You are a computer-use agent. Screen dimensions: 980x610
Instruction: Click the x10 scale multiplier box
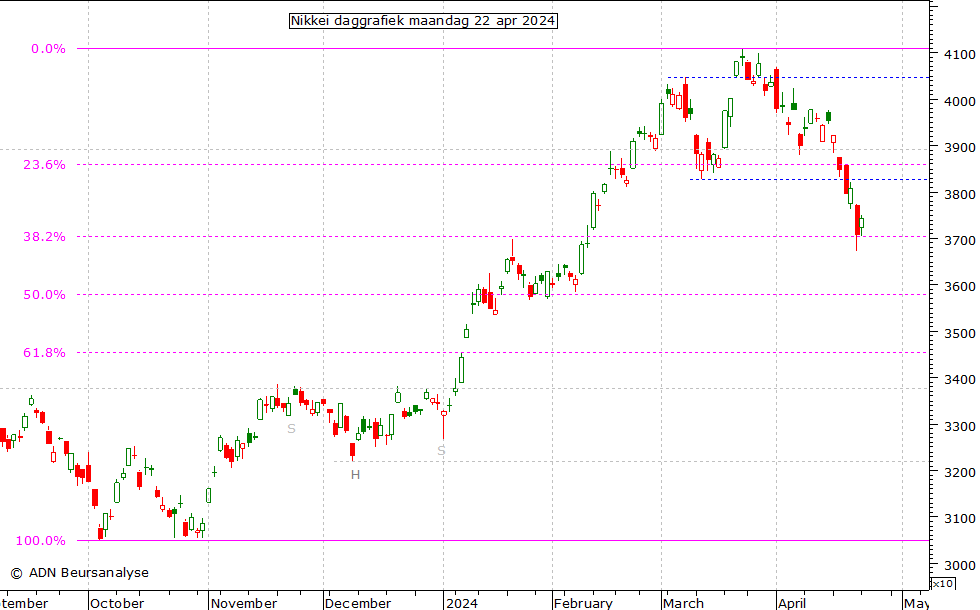tap(943, 584)
